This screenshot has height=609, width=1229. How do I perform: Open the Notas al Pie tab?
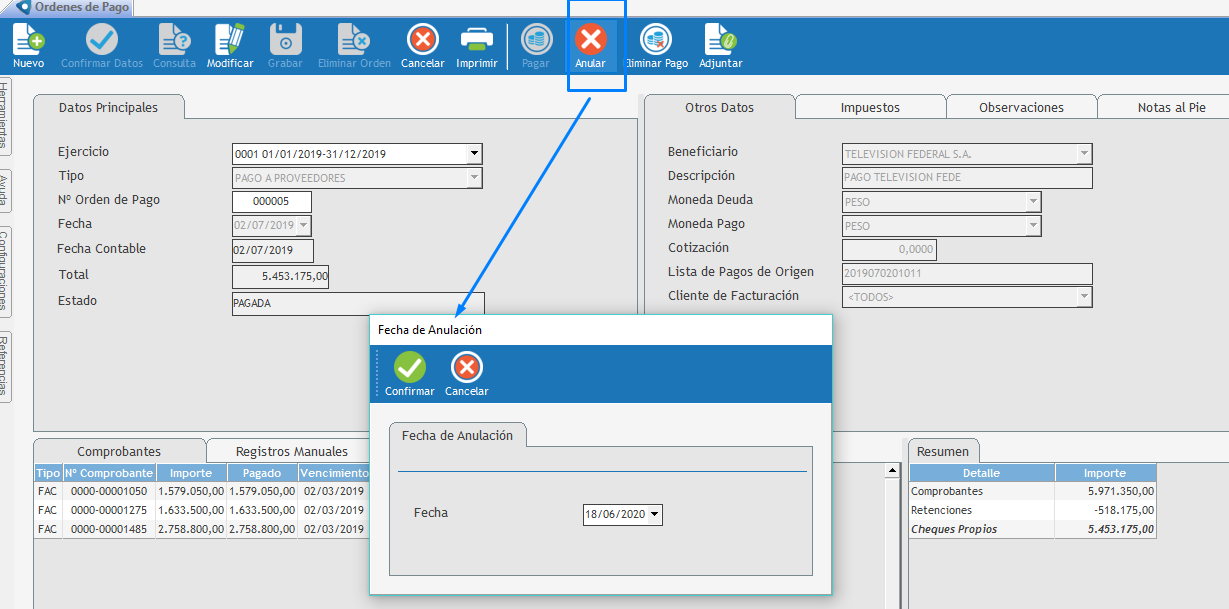coord(1170,107)
